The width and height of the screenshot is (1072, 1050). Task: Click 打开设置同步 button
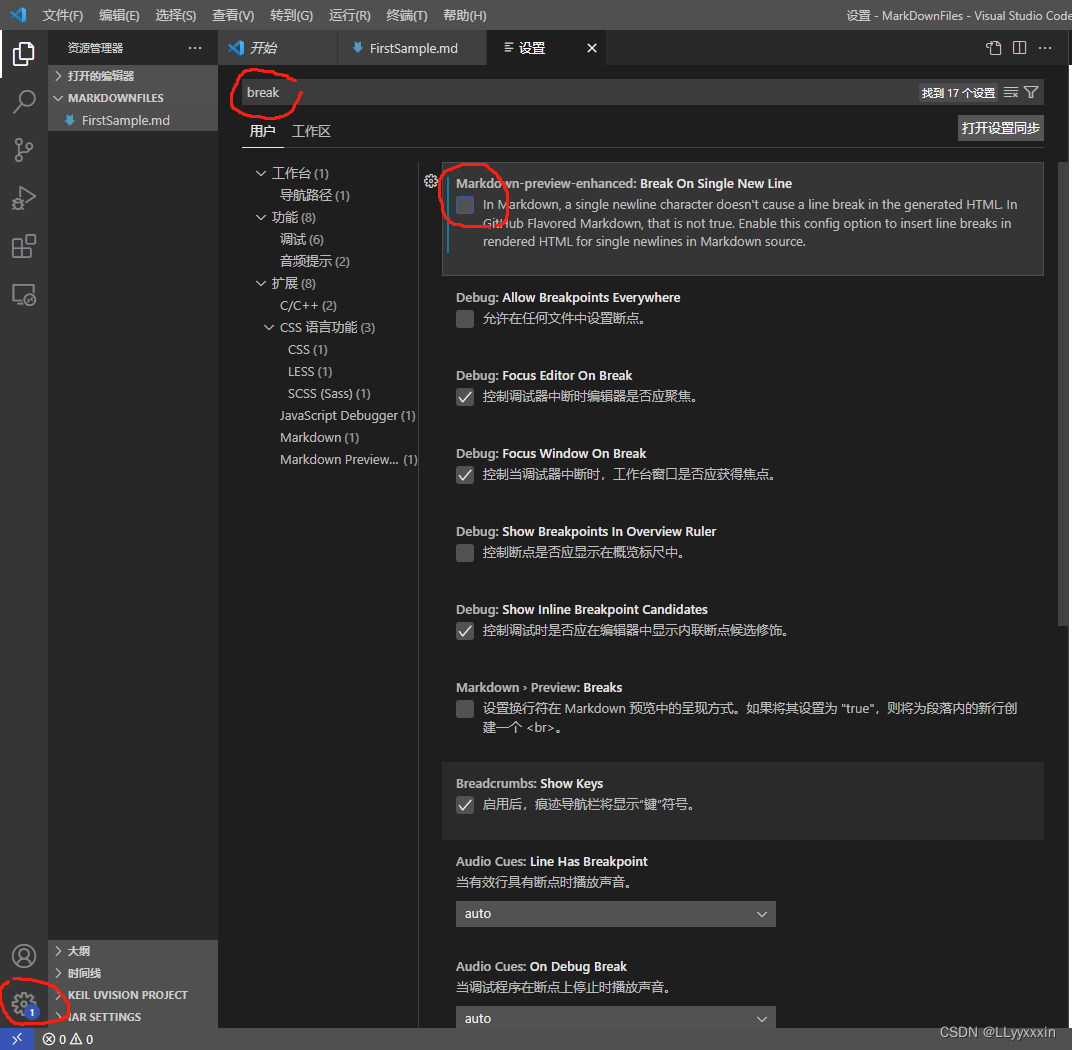pos(1000,128)
